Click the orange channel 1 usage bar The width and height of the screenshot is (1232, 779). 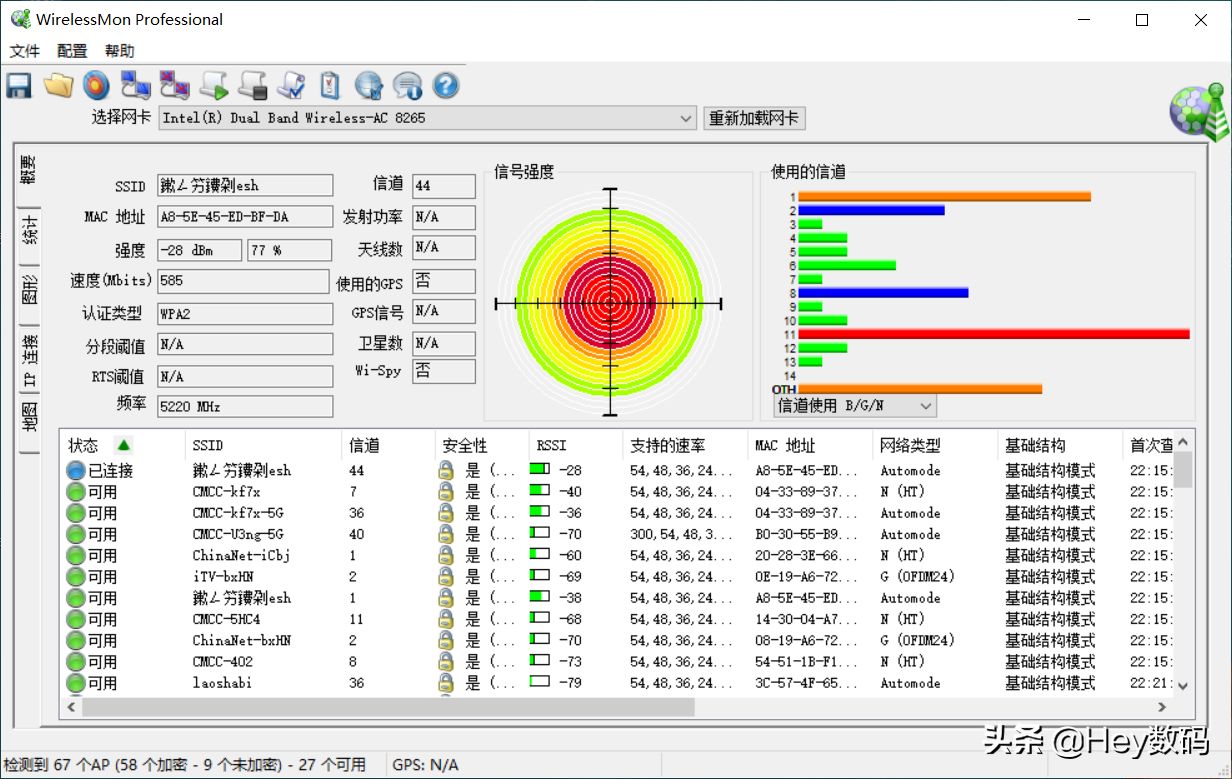click(944, 197)
